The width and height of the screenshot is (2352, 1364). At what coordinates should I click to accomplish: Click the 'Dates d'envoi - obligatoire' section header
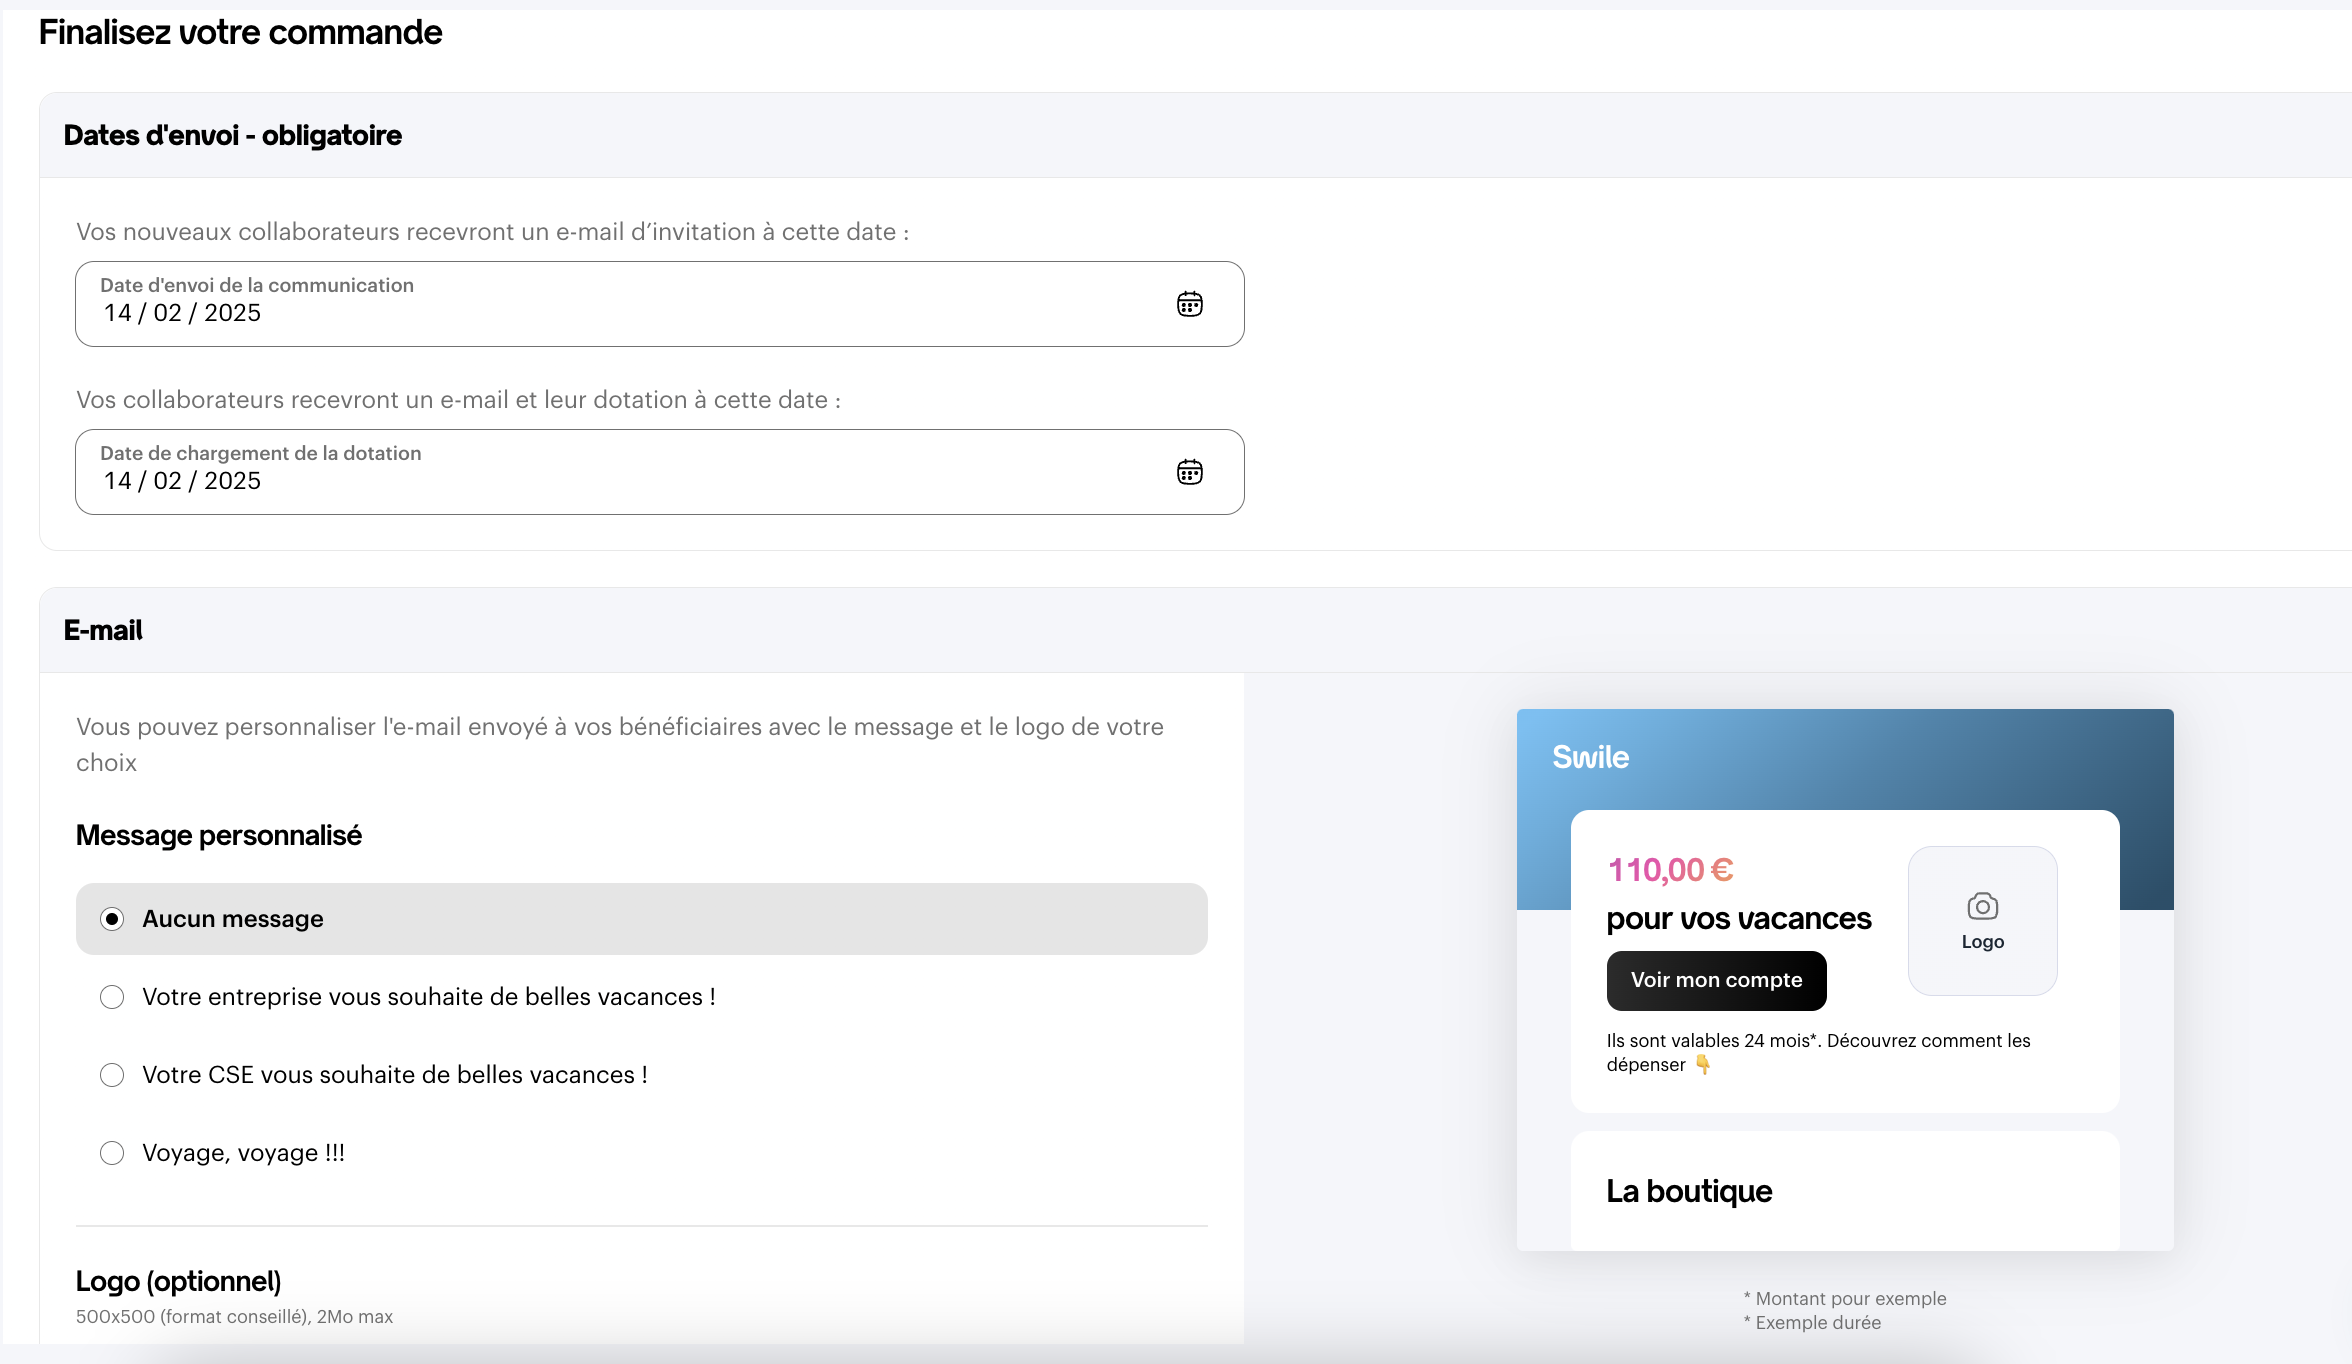click(x=232, y=135)
